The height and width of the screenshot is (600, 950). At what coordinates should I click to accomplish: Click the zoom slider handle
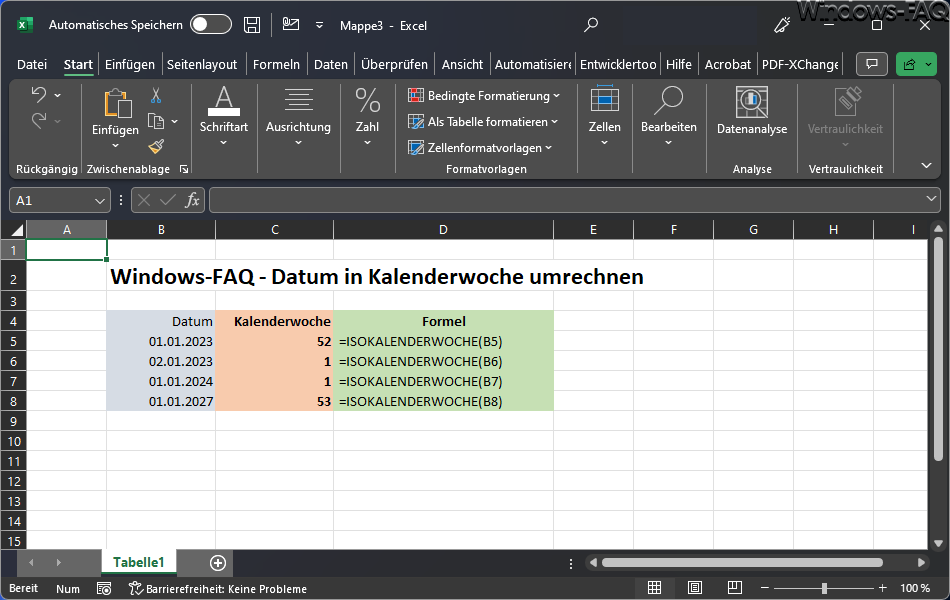(824, 588)
